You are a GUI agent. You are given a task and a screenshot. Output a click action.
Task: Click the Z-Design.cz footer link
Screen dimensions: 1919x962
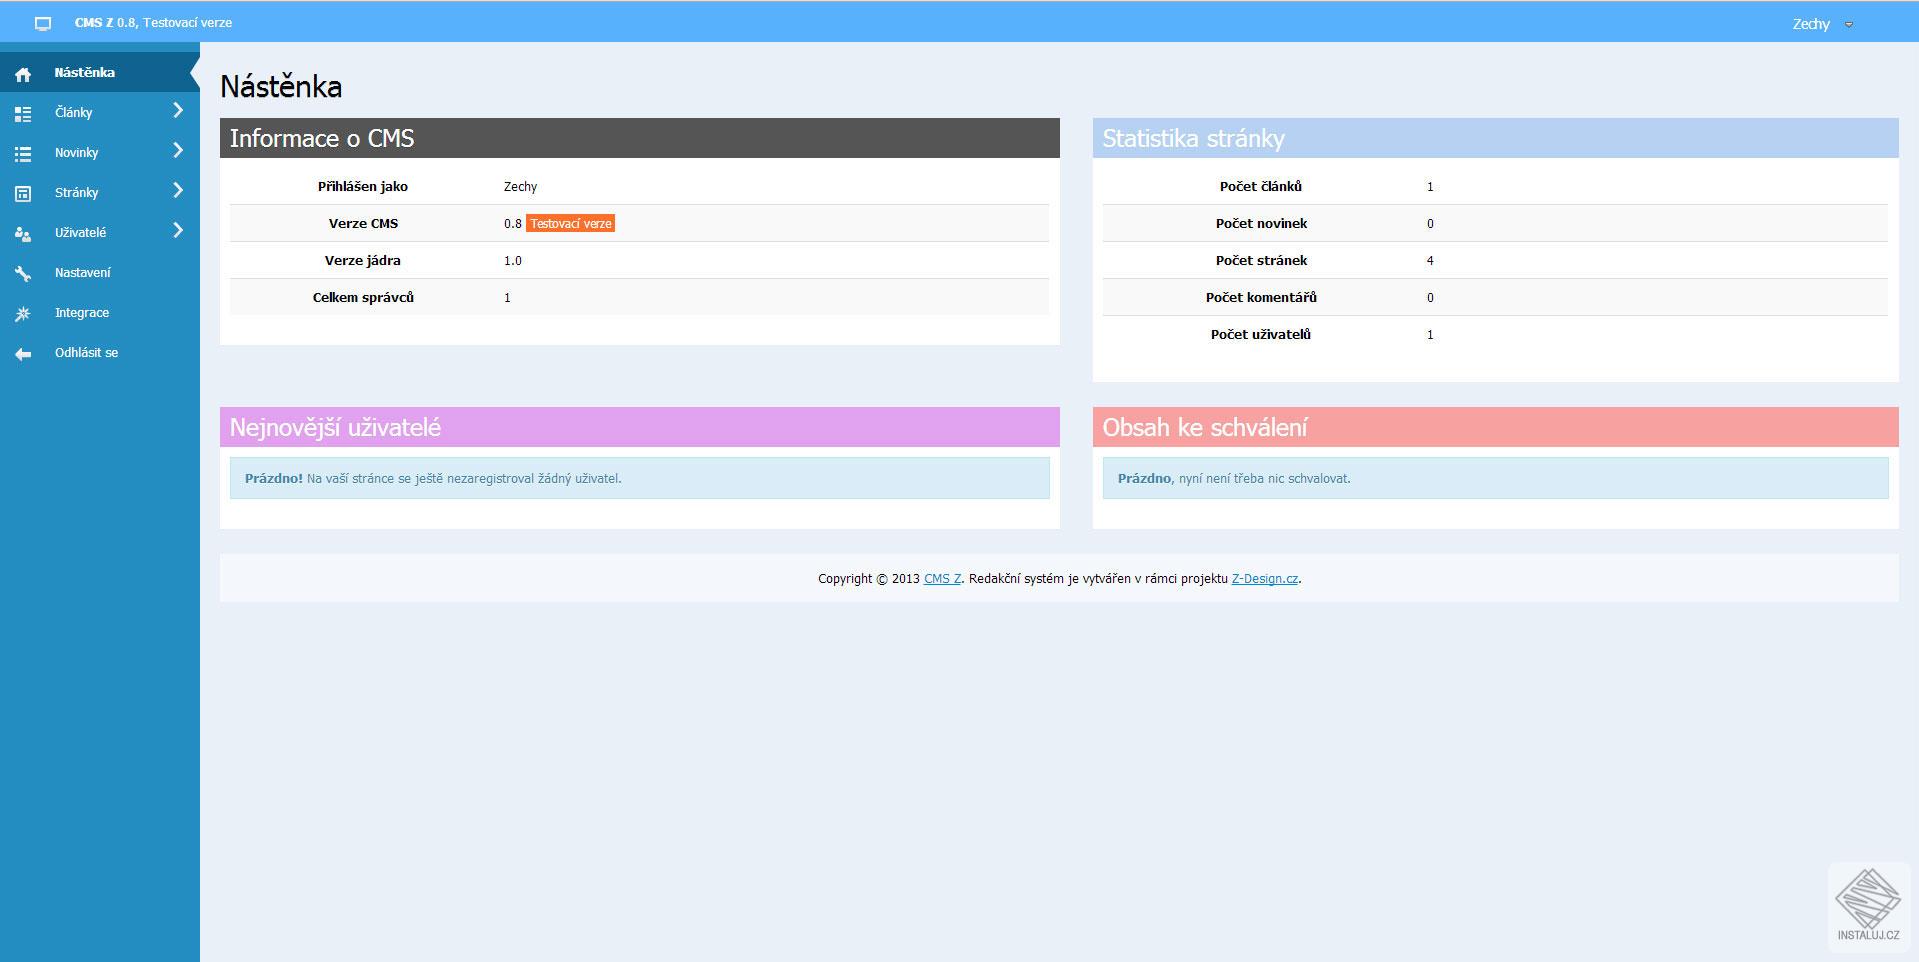pyautogui.click(x=1264, y=579)
